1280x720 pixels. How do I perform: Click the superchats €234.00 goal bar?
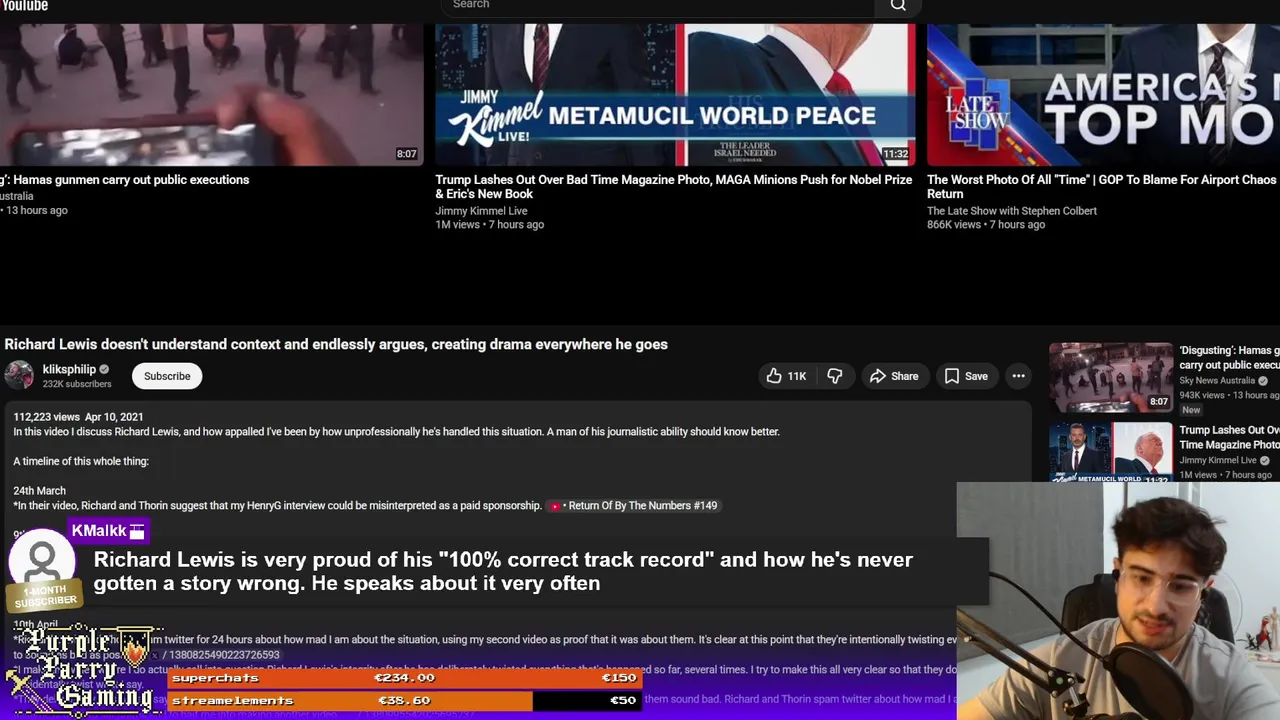click(x=404, y=678)
